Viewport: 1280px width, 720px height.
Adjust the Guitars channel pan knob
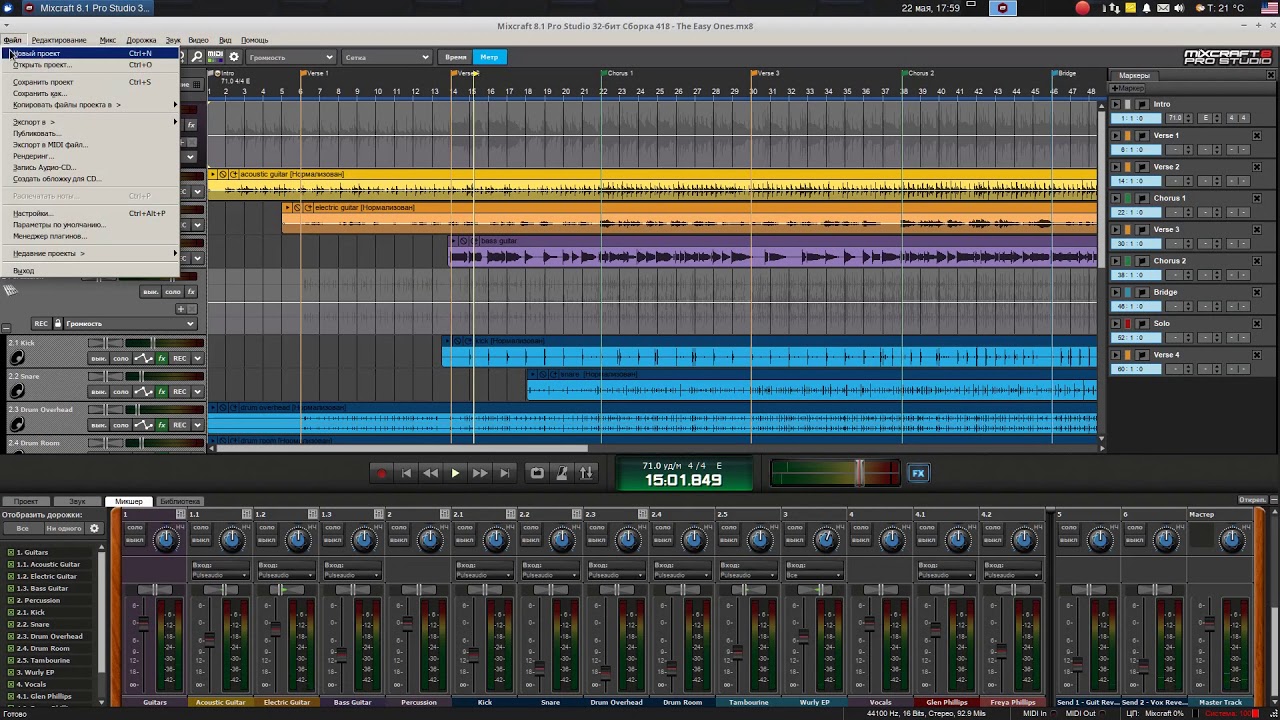pyautogui.click(x=166, y=540)
